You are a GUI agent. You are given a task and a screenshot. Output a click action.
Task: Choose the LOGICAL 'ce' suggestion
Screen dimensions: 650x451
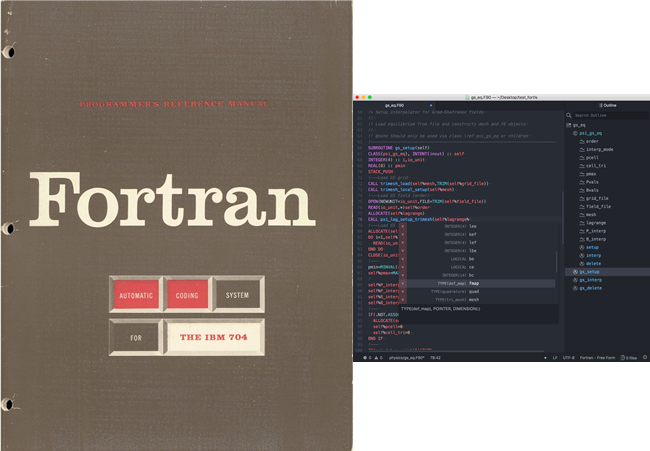[x=477, y=267]
